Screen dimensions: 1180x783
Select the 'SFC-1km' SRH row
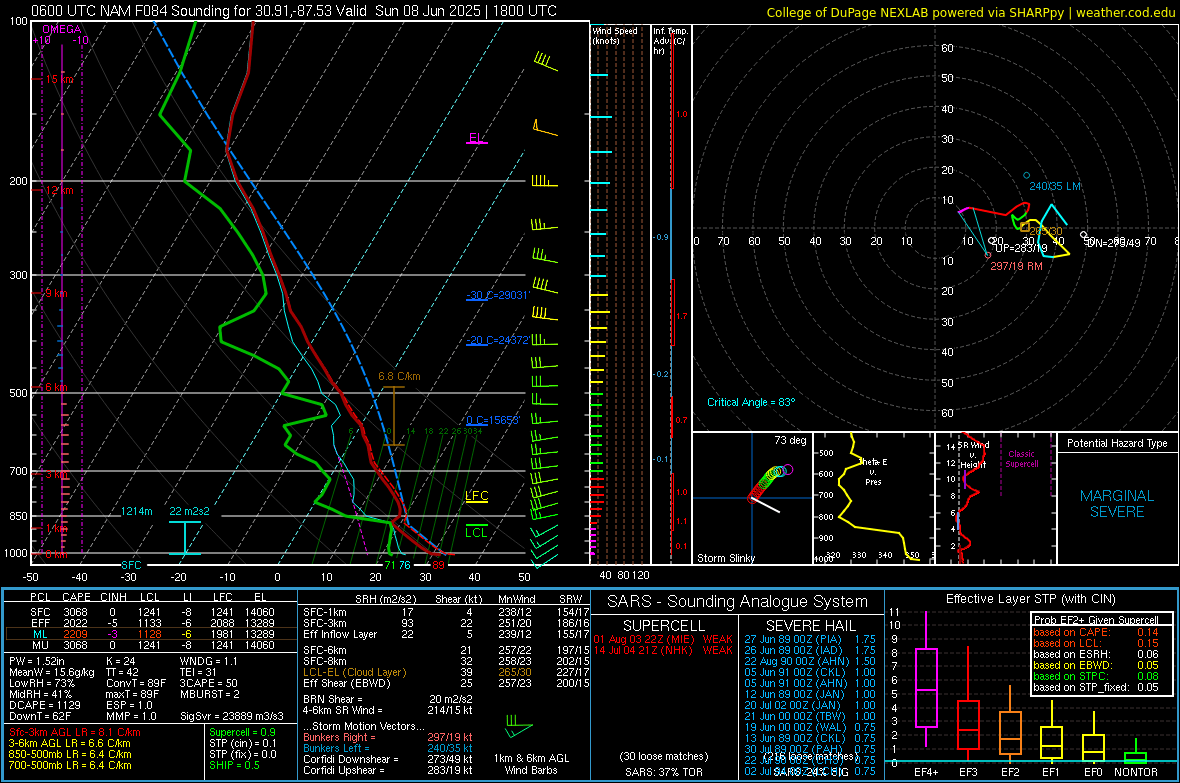(x=445, y=612)
